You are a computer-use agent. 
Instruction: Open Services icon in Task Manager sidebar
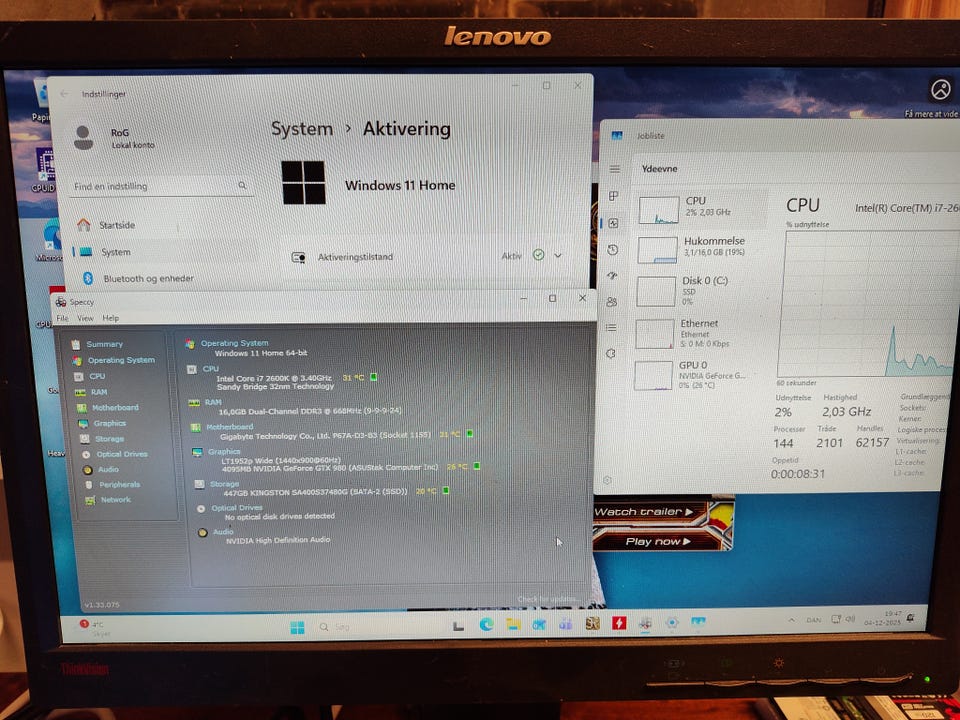pyautogui.click(x=613, y=353)
